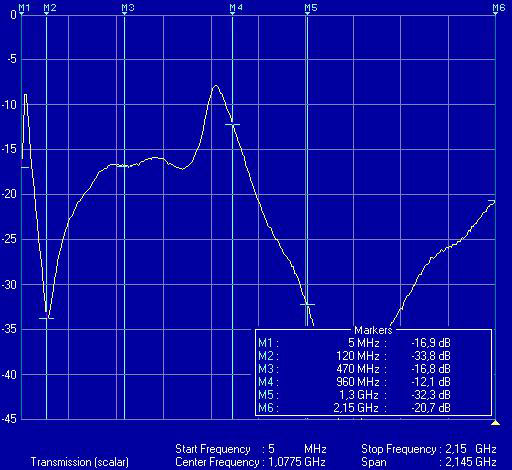
Task: Select the M6 marker label
Action: pos(499,7)
